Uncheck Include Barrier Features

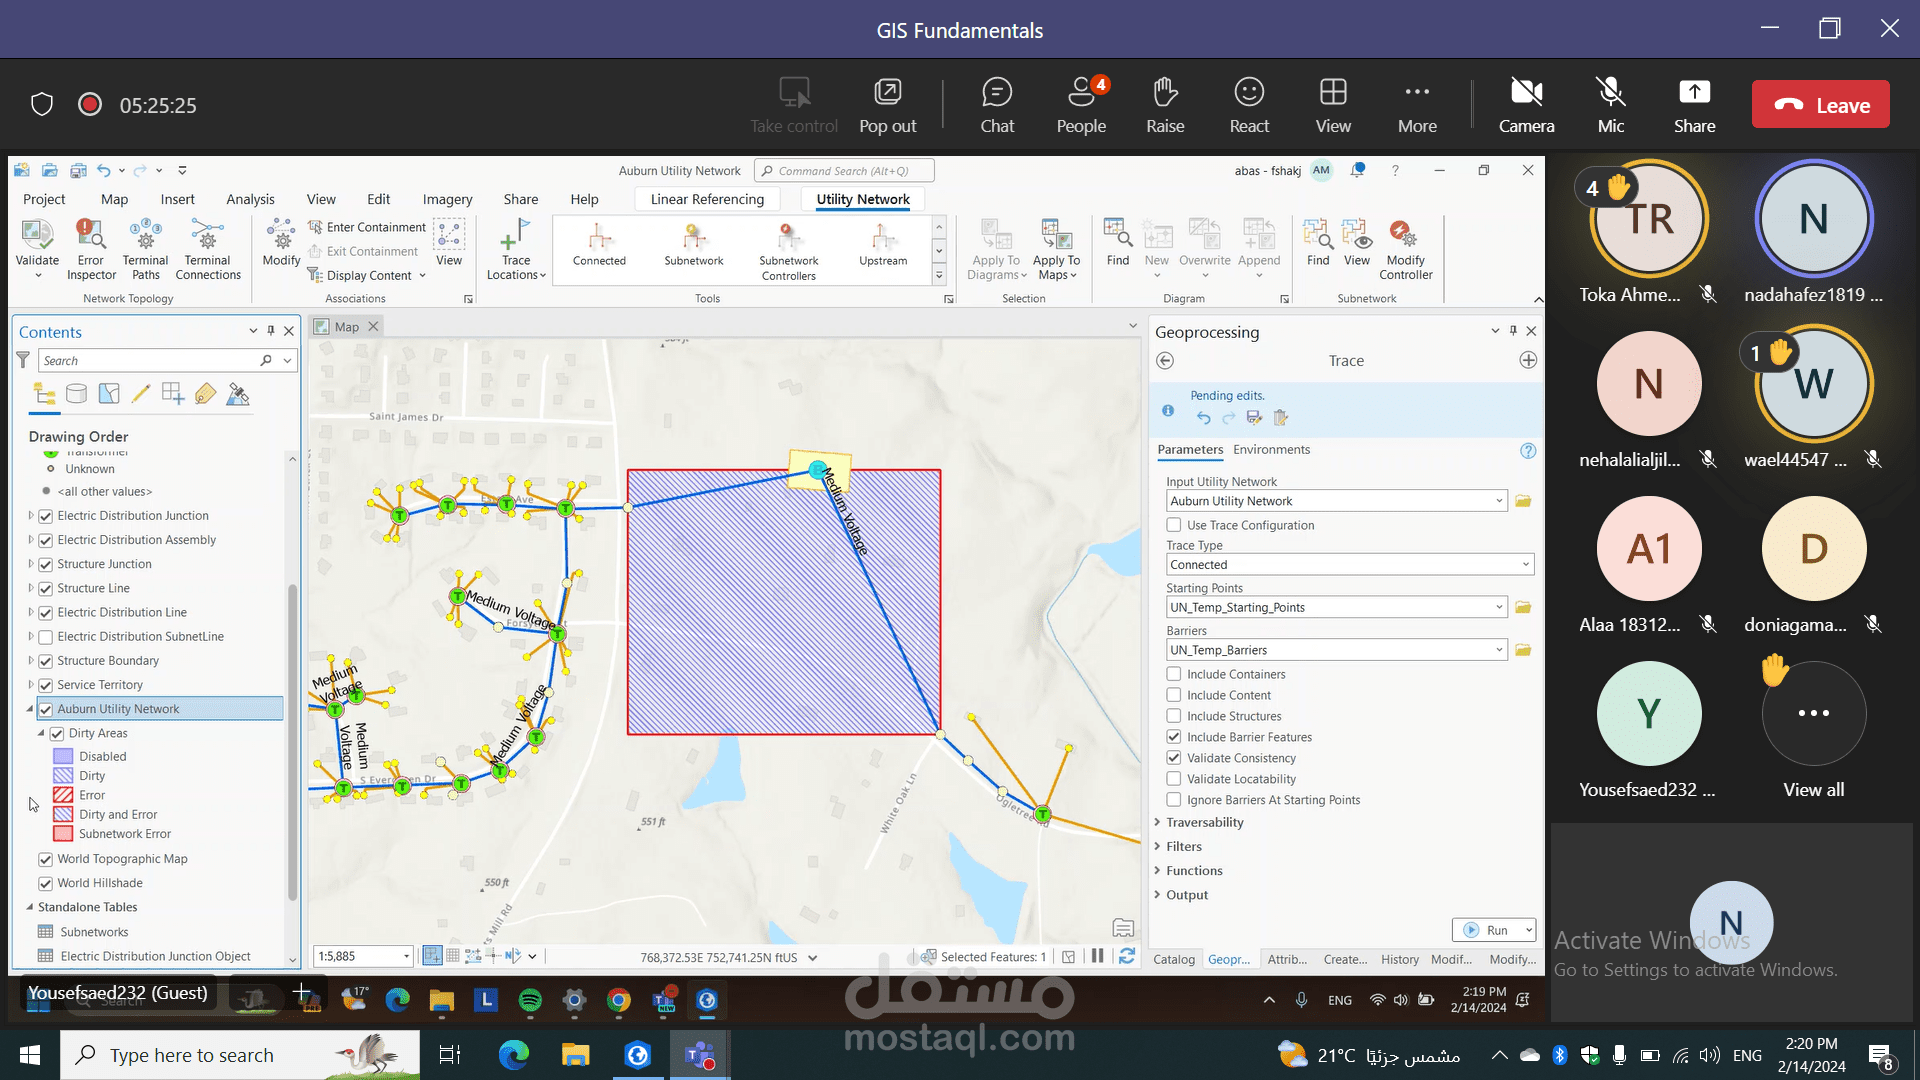coord(1174,737)
